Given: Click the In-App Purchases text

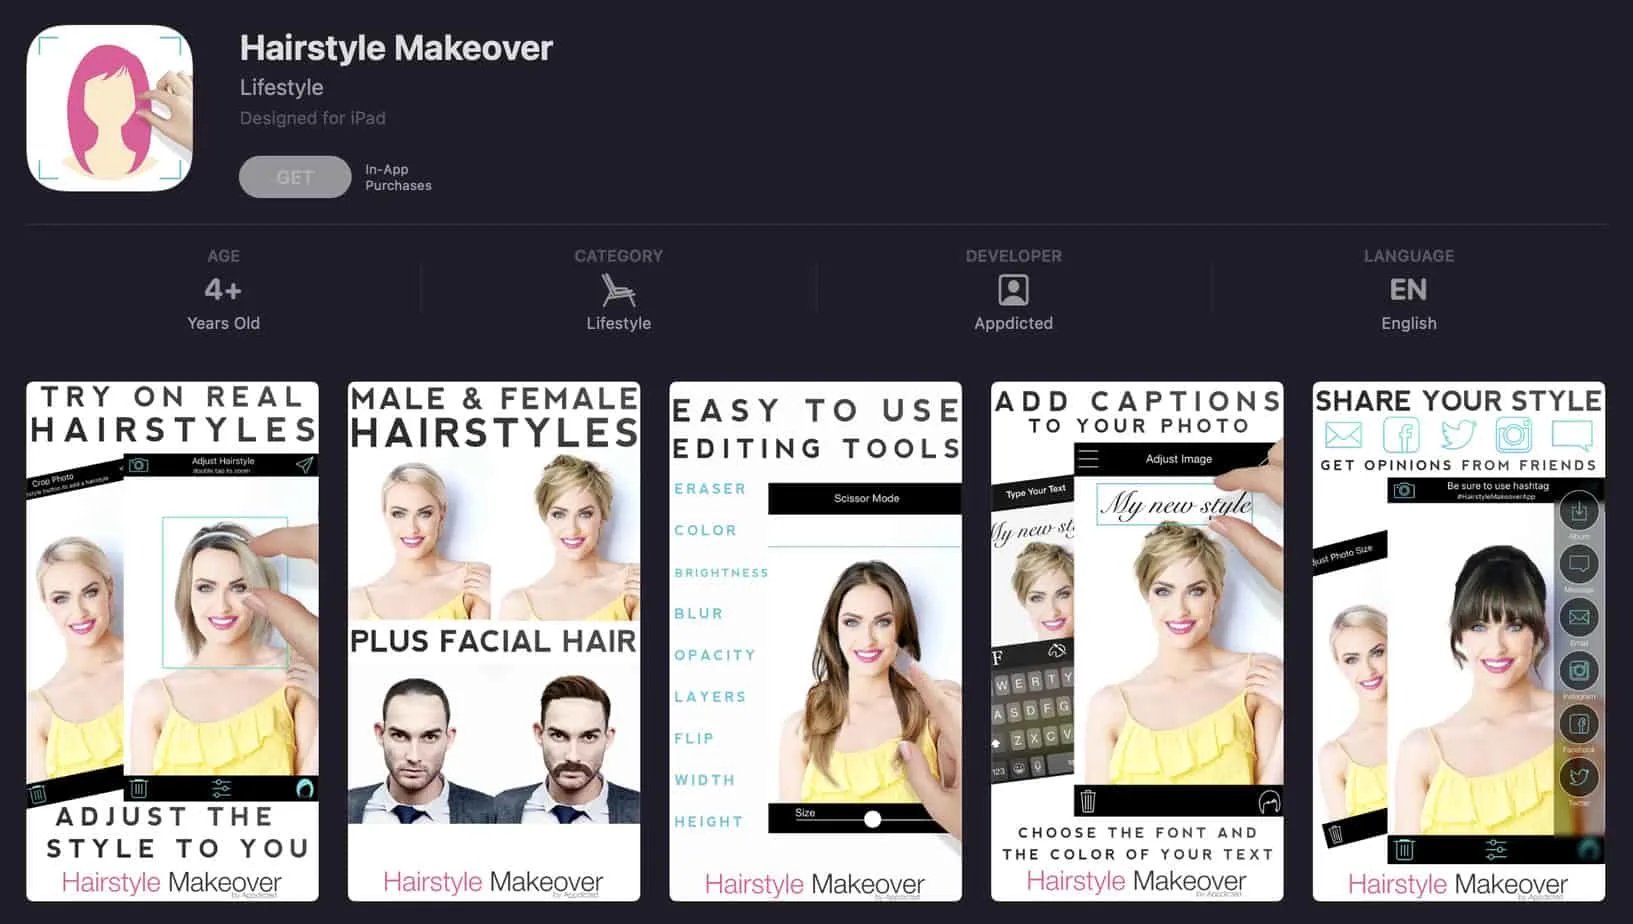Looking at the screenshot, I should [x=398, y=177].
